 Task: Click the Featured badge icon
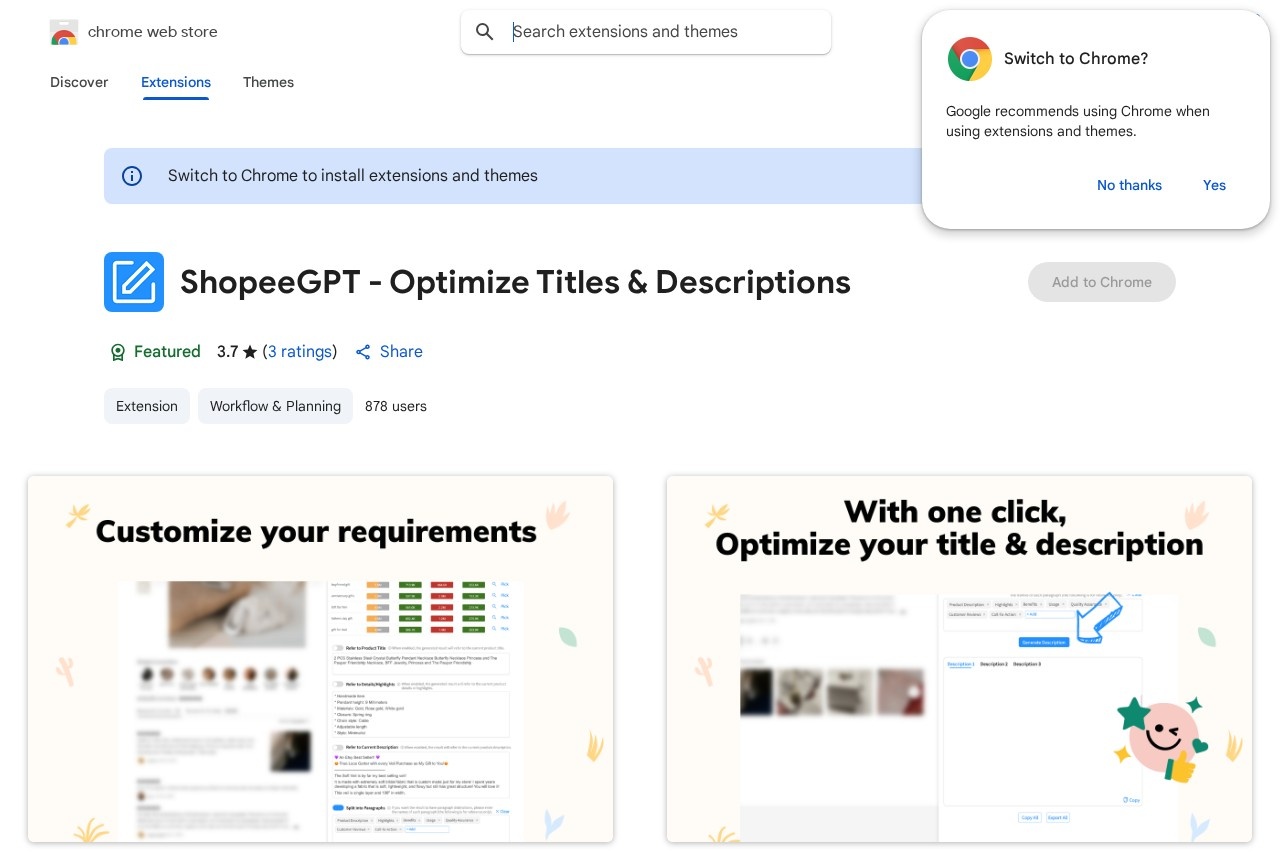coord(118,352)
